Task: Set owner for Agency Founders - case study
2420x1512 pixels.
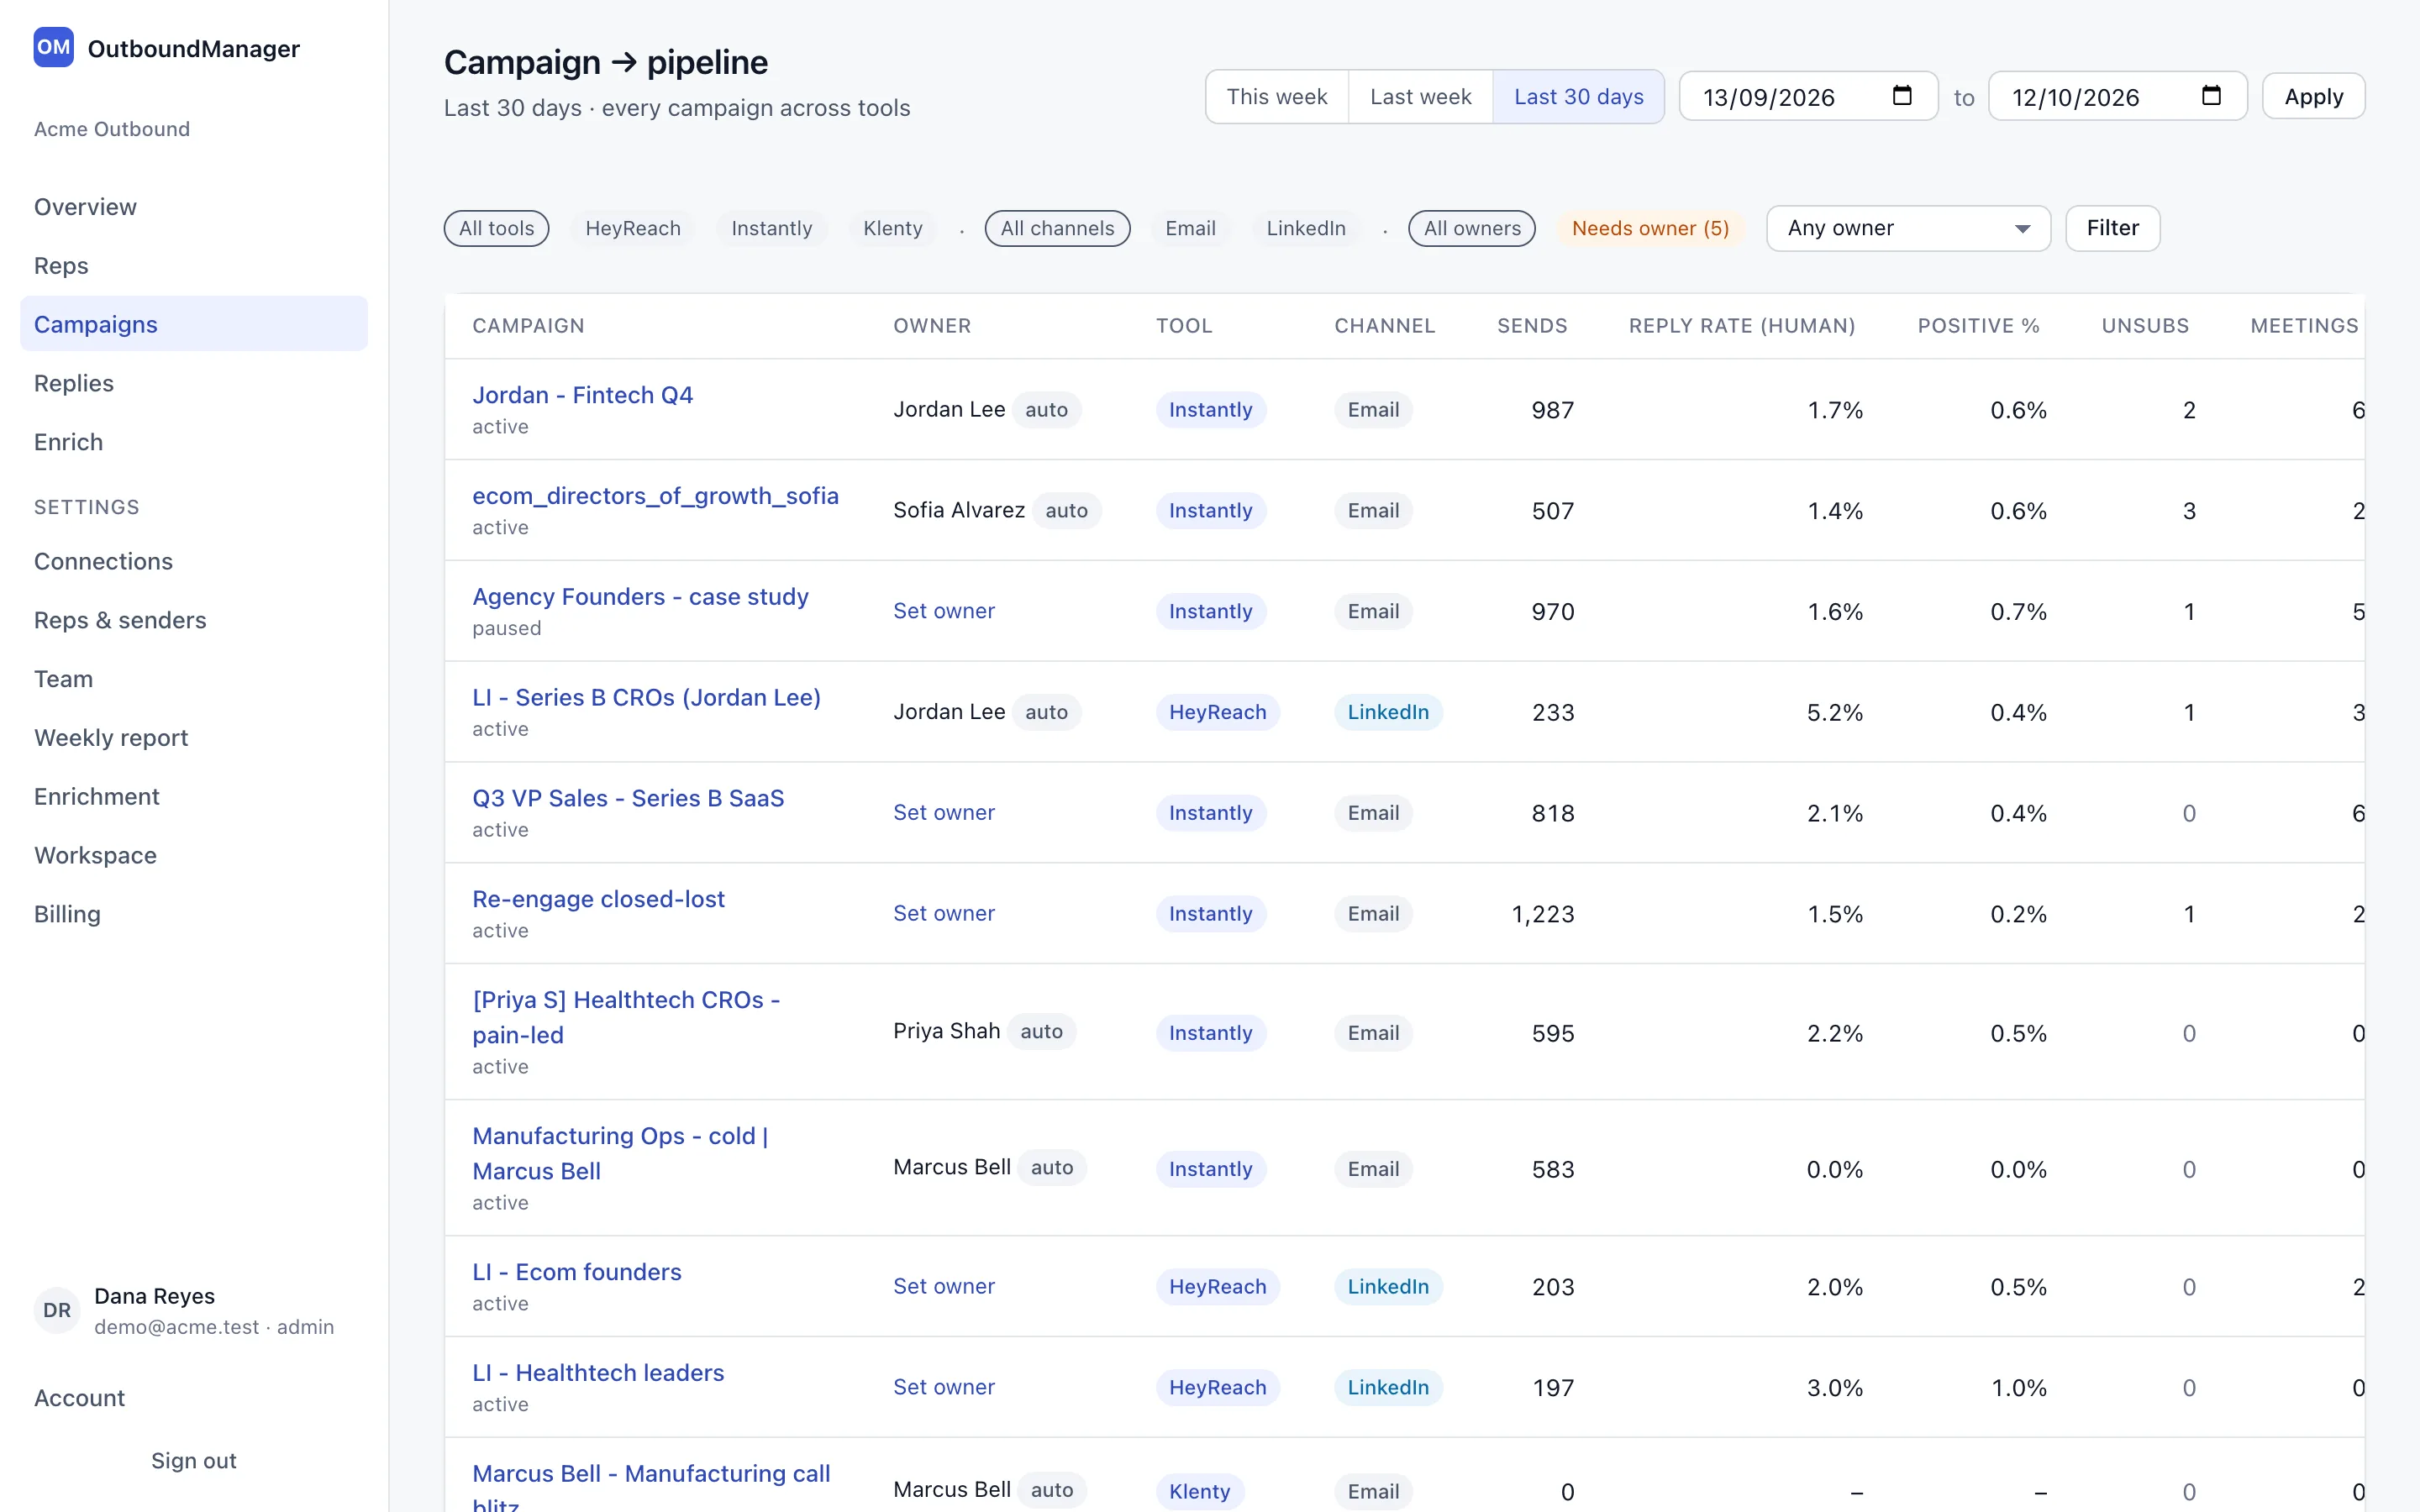Action: point(943,610)
